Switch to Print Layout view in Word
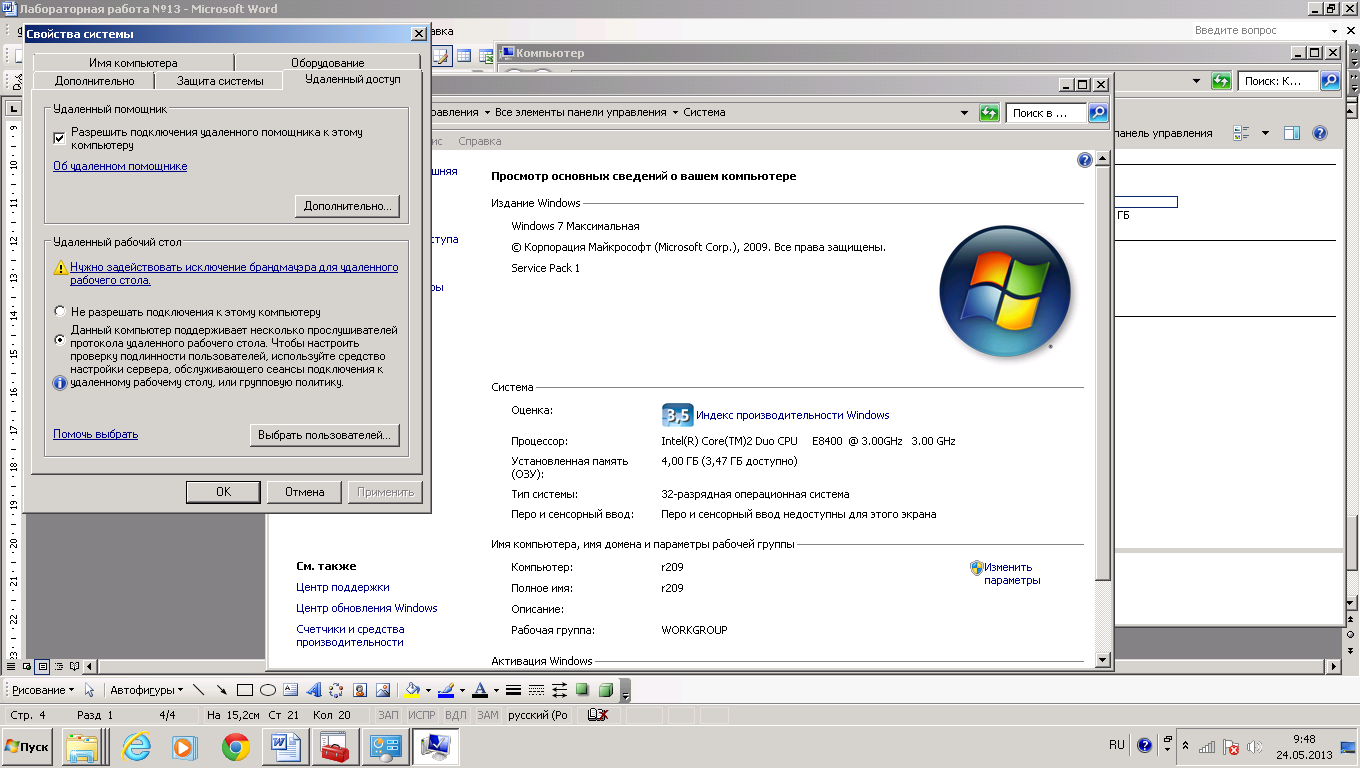 pyautogui.click(x=42, y=666)
